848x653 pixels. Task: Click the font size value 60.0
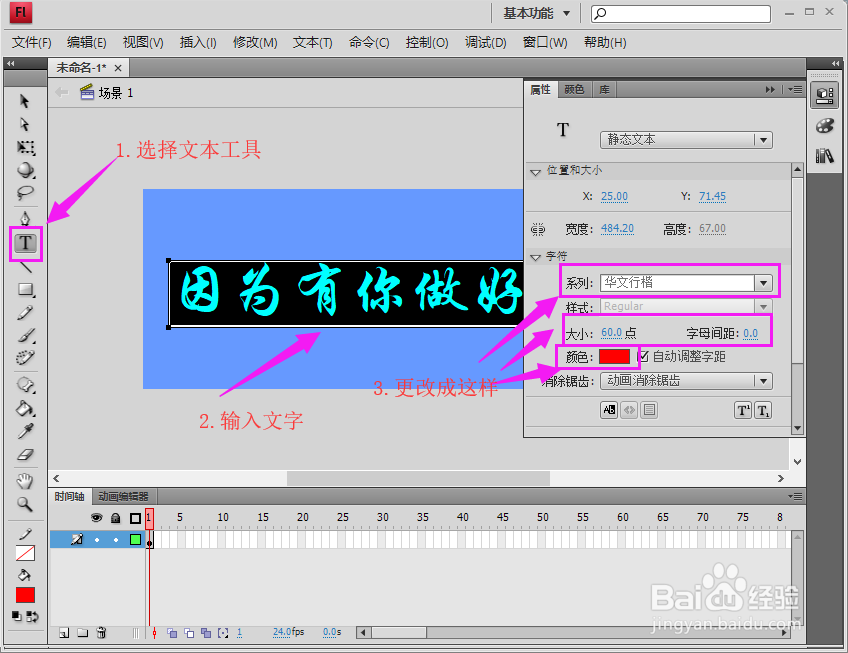tap(611, 332)
